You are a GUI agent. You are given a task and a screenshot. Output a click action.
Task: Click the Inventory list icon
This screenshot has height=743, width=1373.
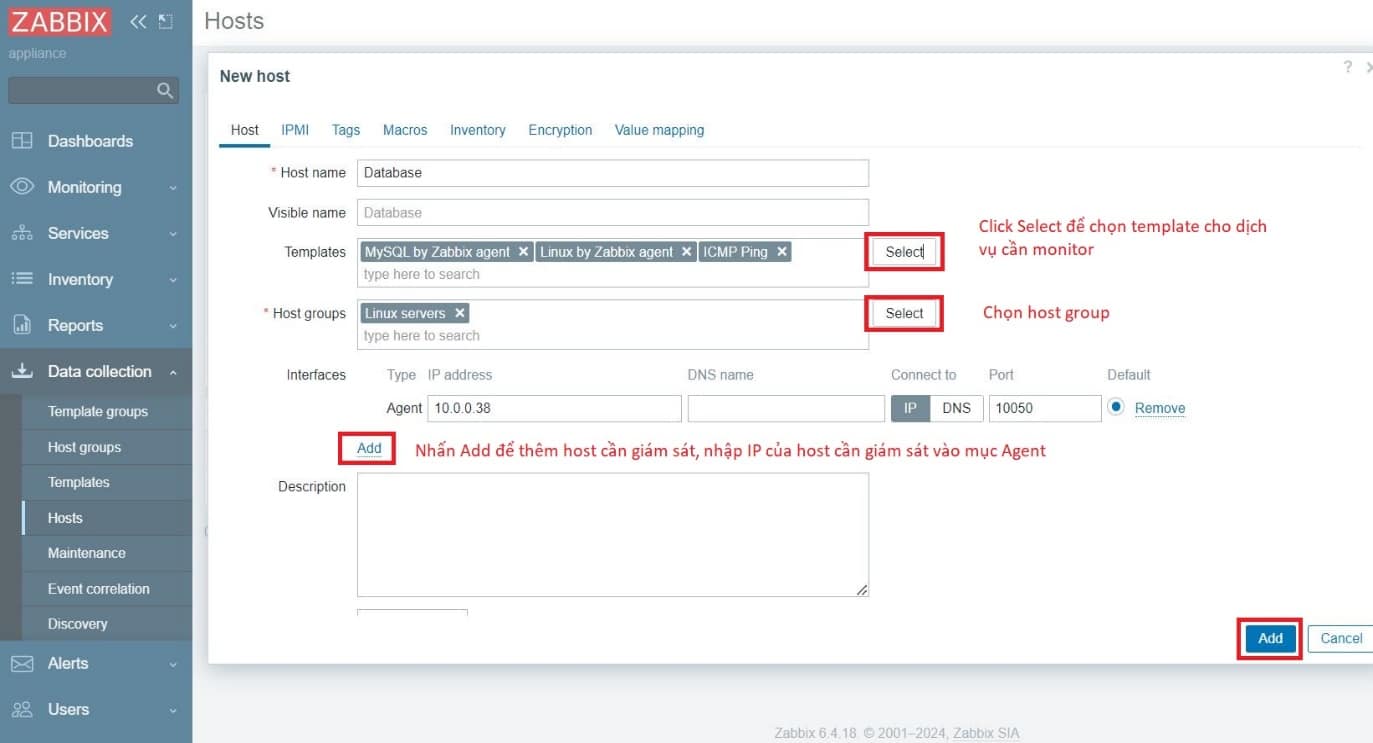pyautogui.click(x=22, y=279)
